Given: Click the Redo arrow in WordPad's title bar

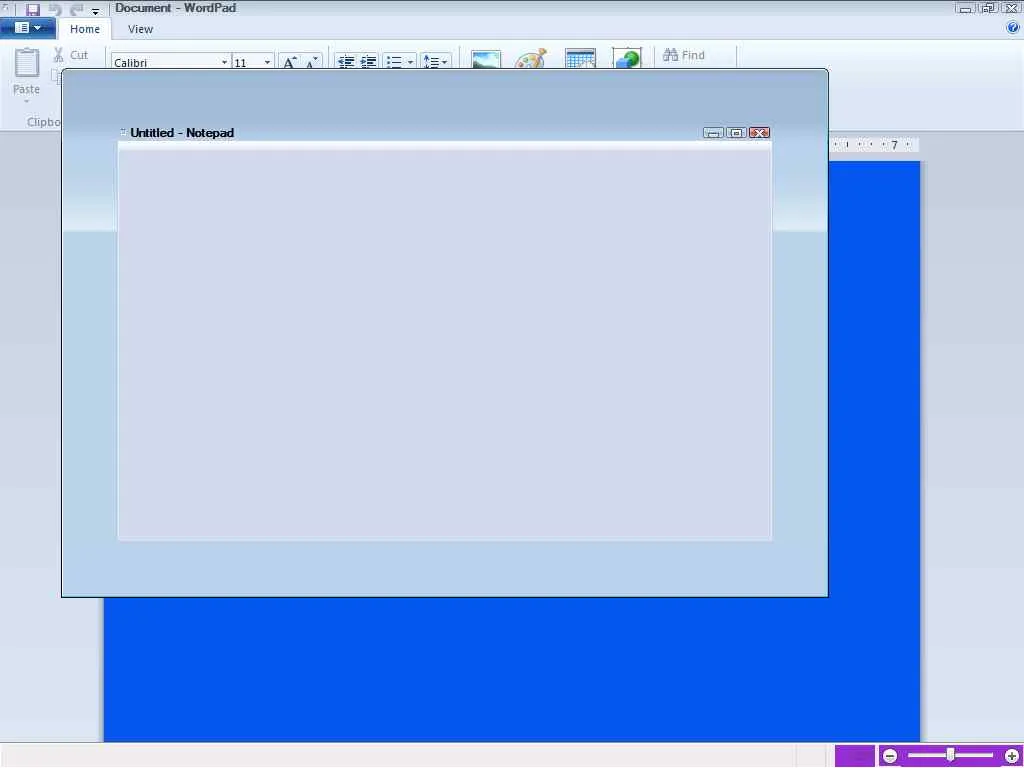Looking at the screenshot, I should point(76,9).
